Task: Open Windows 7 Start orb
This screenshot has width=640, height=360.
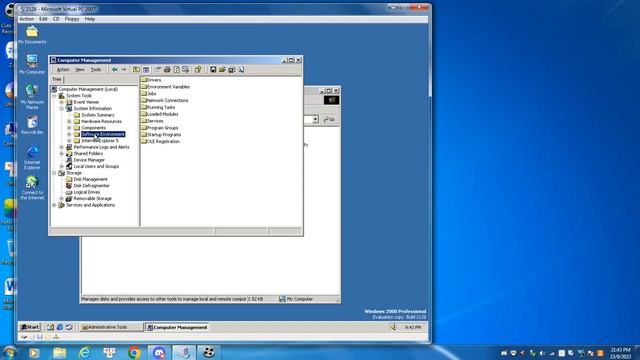Action: [x=9, y=353]
